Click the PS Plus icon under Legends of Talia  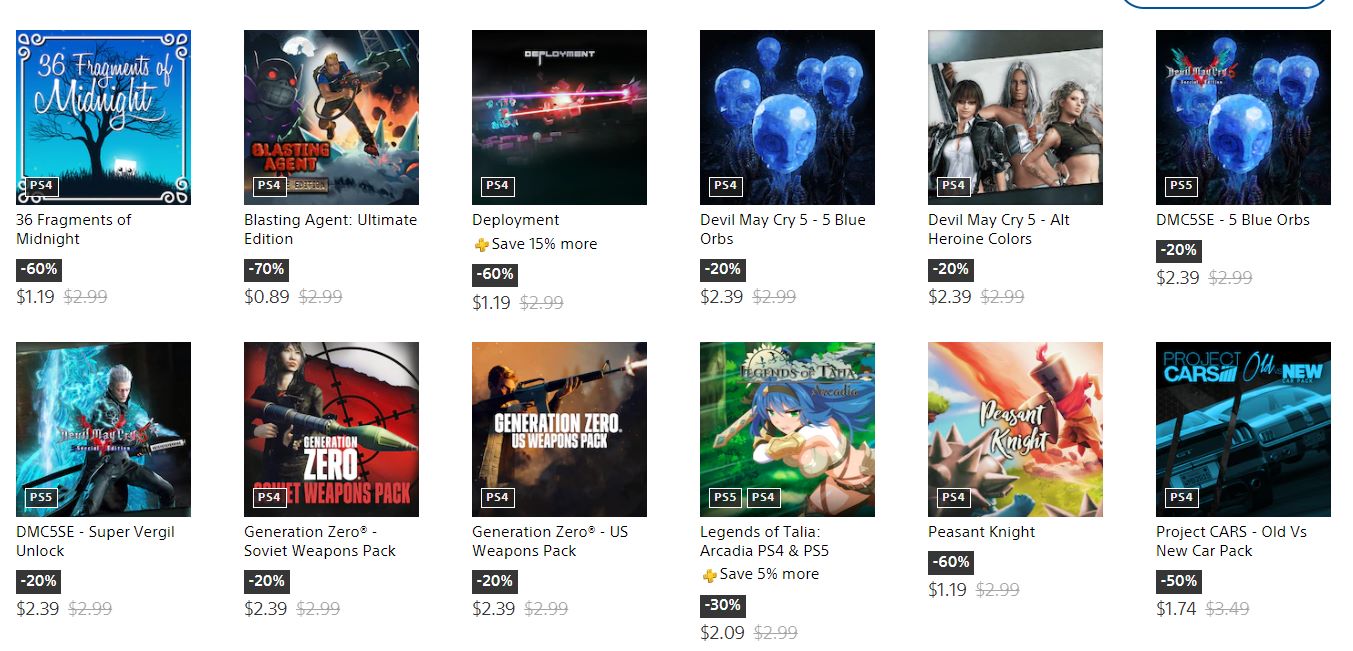click(x=710, y=575)
